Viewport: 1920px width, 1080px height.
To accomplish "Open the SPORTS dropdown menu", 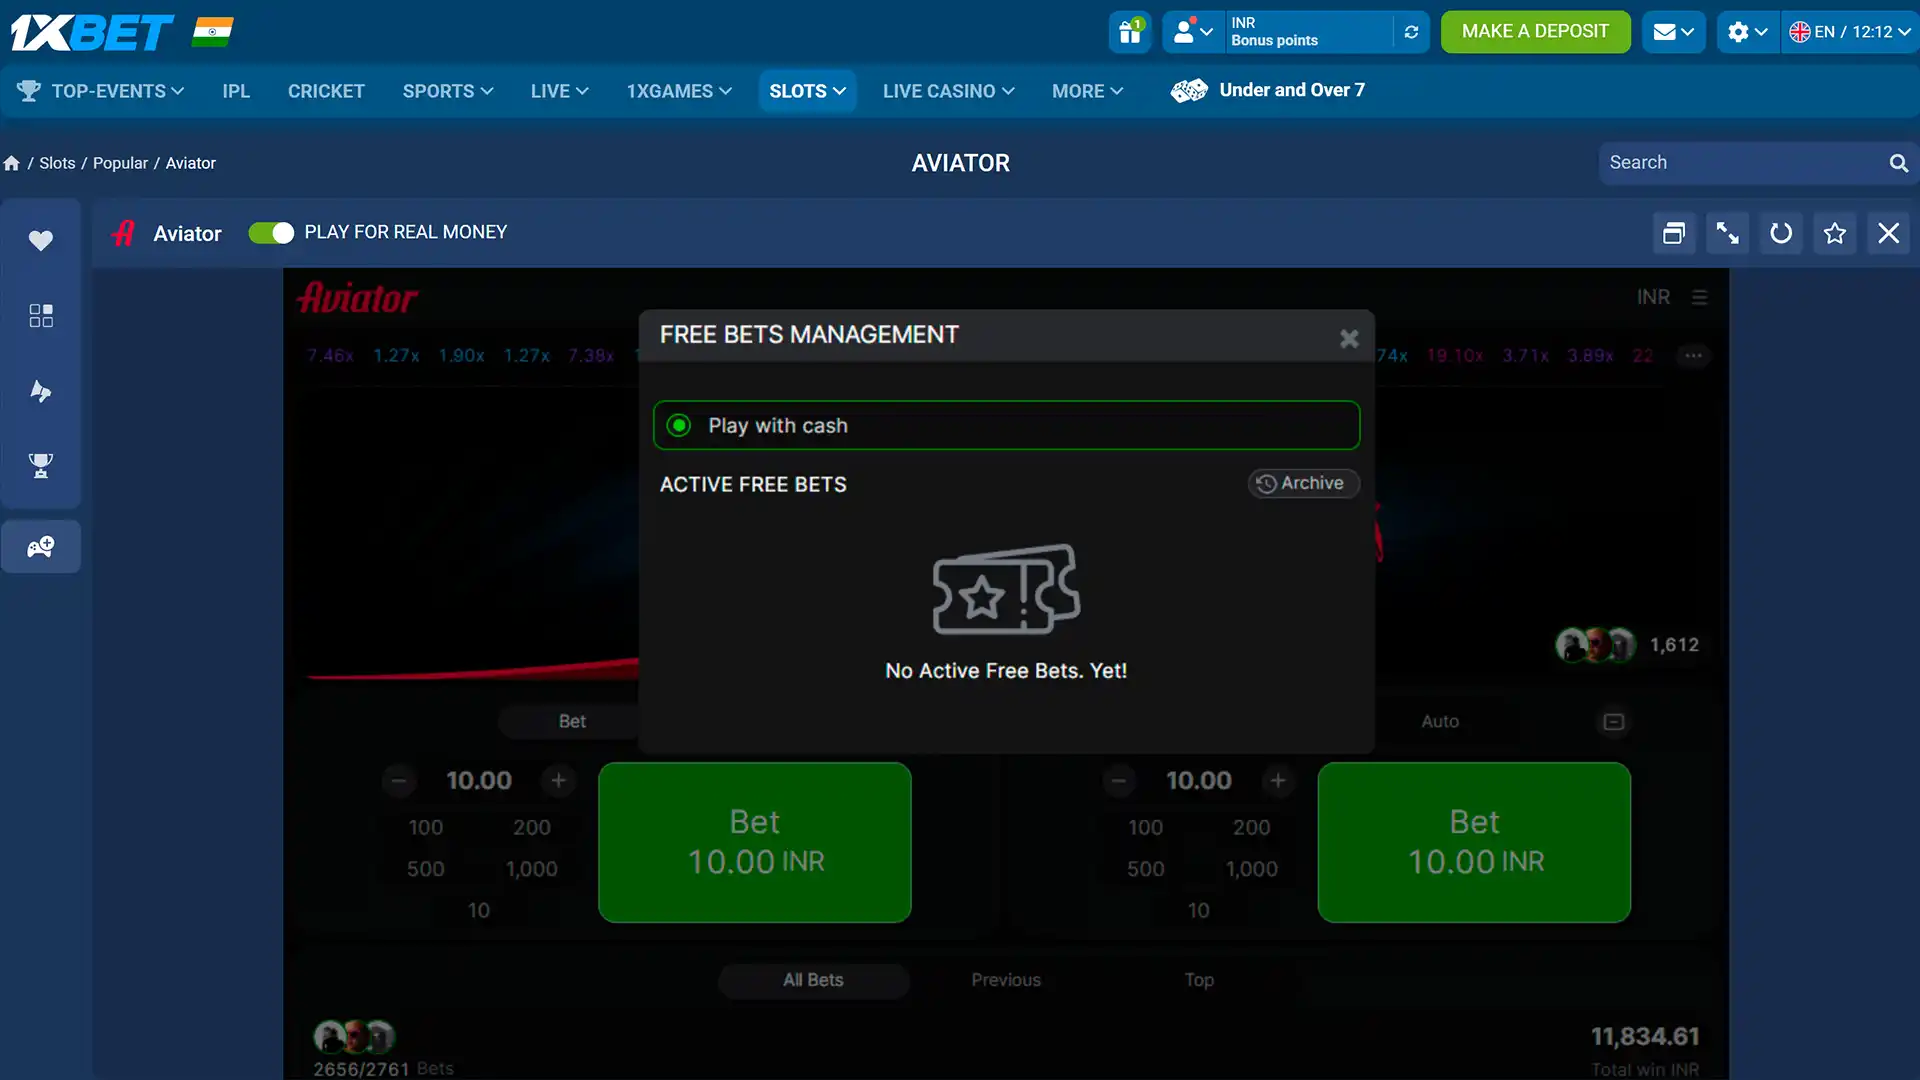I will tap(447, 90).
